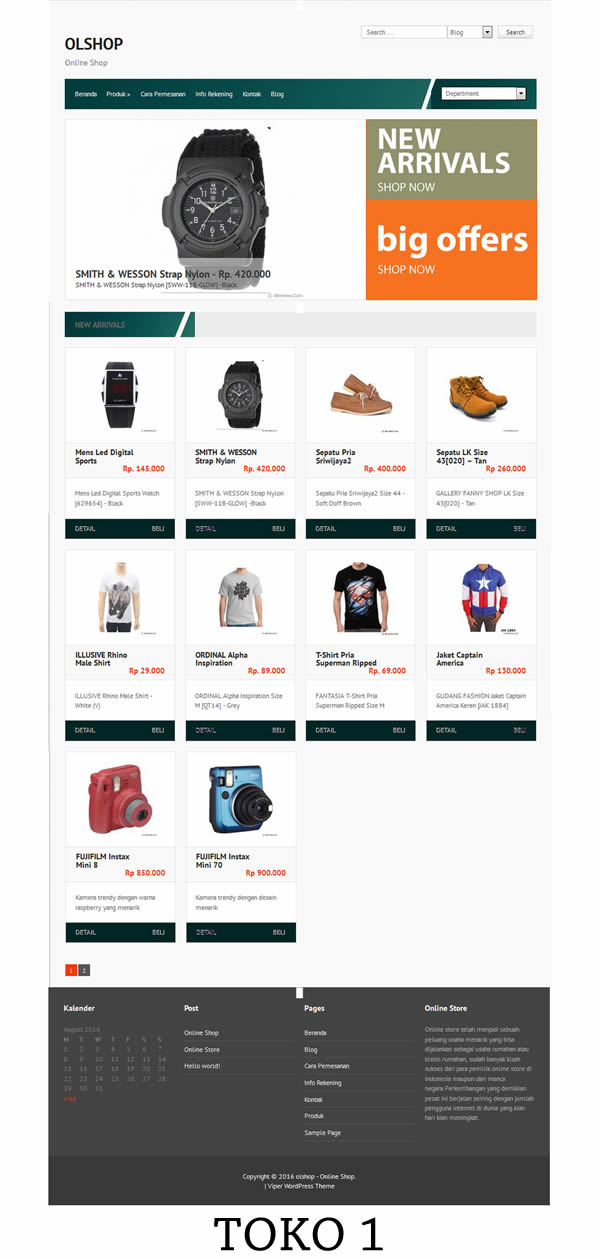Image resolution: width=600 pixels, height=1259 pixels.
Task: Go to pagination page 2
Action: pos(84,970)
